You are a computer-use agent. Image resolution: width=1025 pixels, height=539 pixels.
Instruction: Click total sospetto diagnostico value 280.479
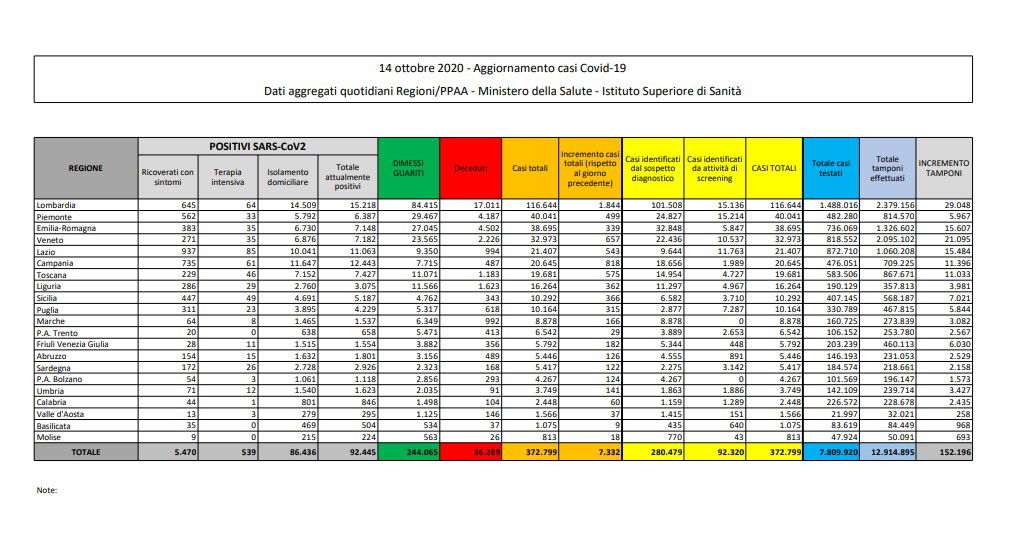click(x=667, y=452)
